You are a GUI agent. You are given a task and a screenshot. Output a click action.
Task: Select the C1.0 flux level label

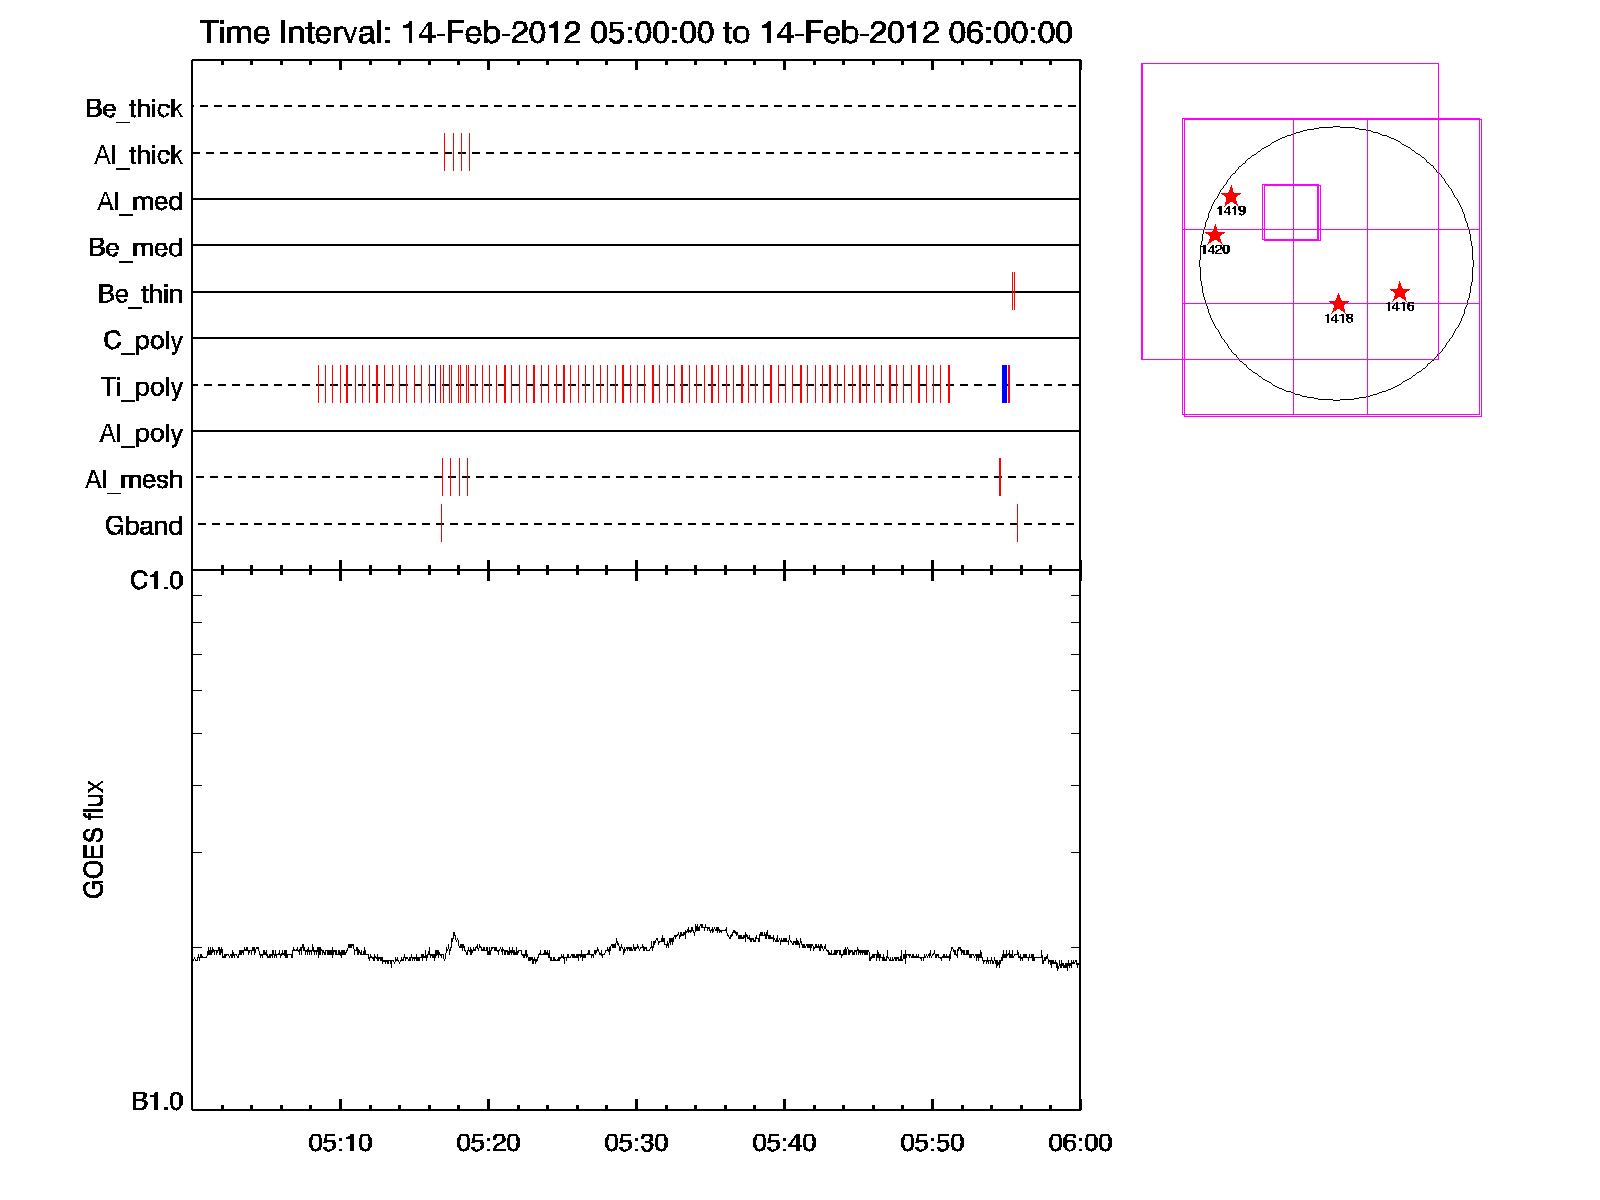pyautogui.click(x=157, y=581)
